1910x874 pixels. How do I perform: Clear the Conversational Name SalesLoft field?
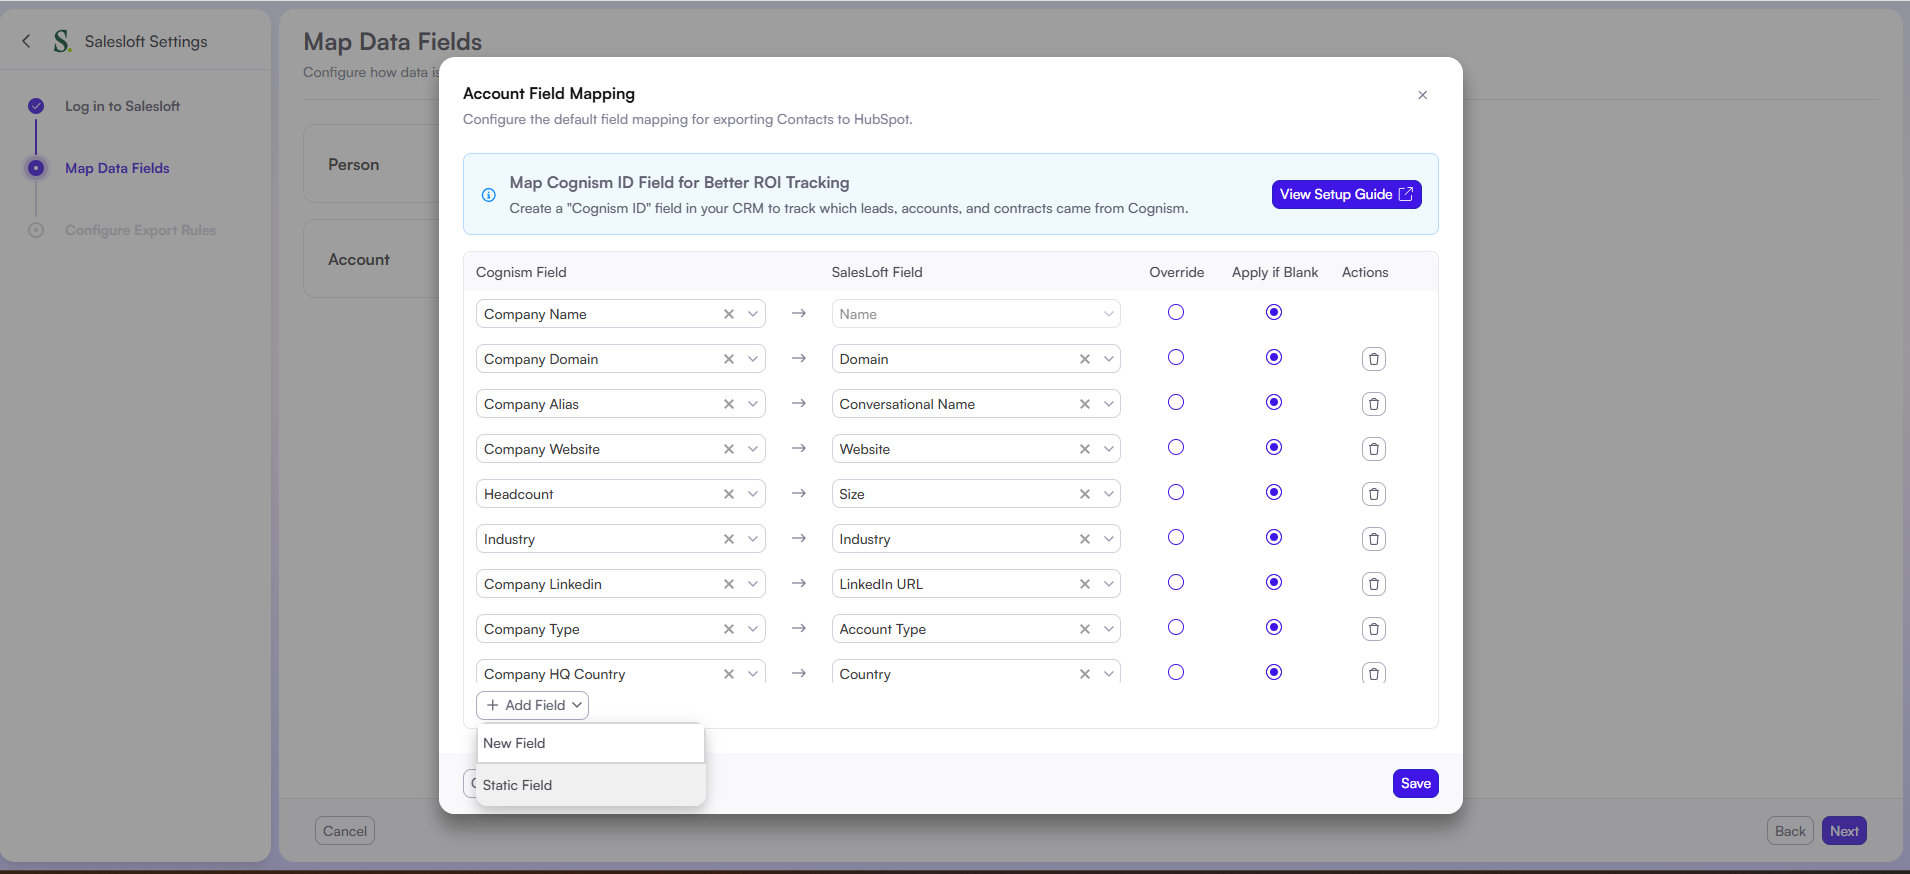pyautogui.click(x=1085, y=404)
